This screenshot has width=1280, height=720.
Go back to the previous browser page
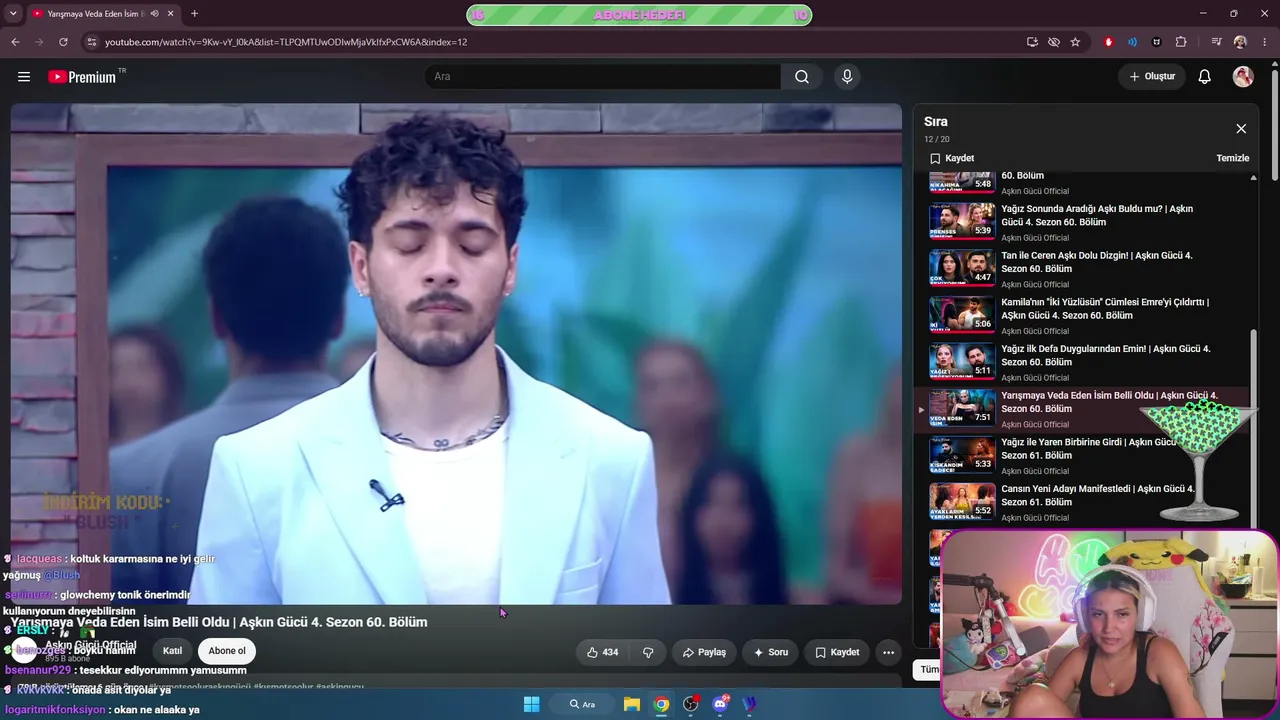[x=15, y=42]
